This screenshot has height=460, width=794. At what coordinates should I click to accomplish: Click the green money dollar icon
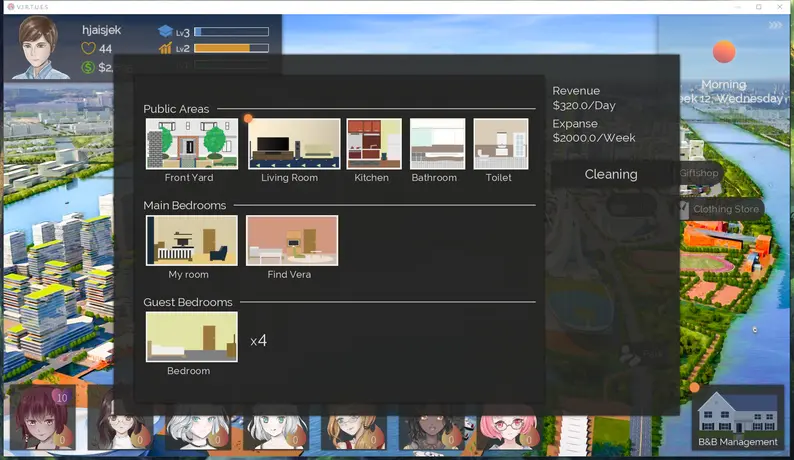89,67
